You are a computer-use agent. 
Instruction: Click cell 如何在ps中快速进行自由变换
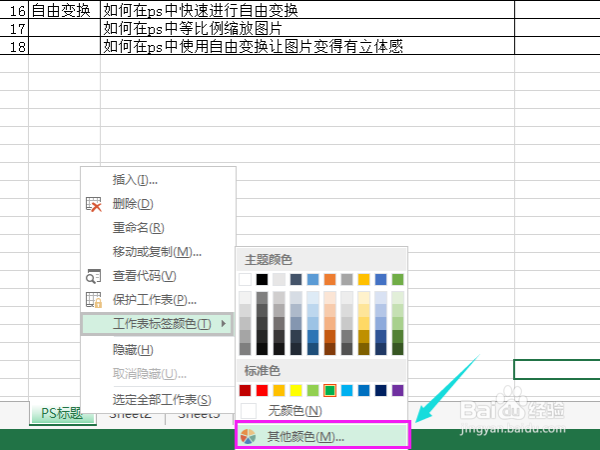307,10
